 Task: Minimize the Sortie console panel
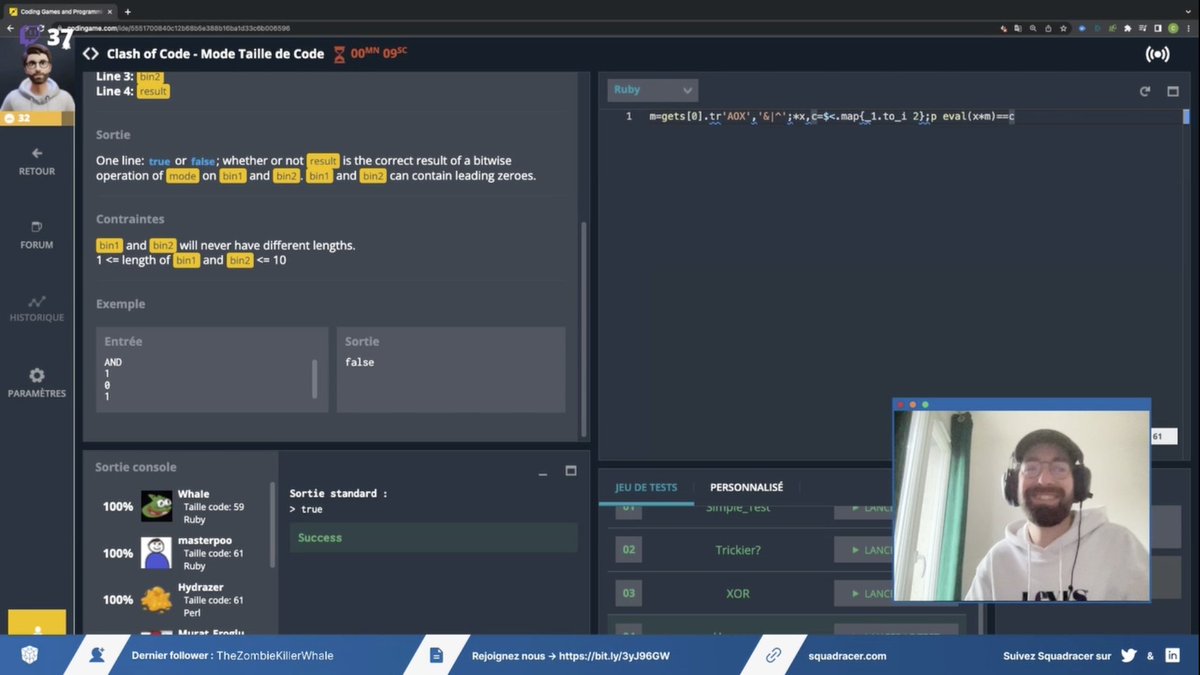(543, 472)
